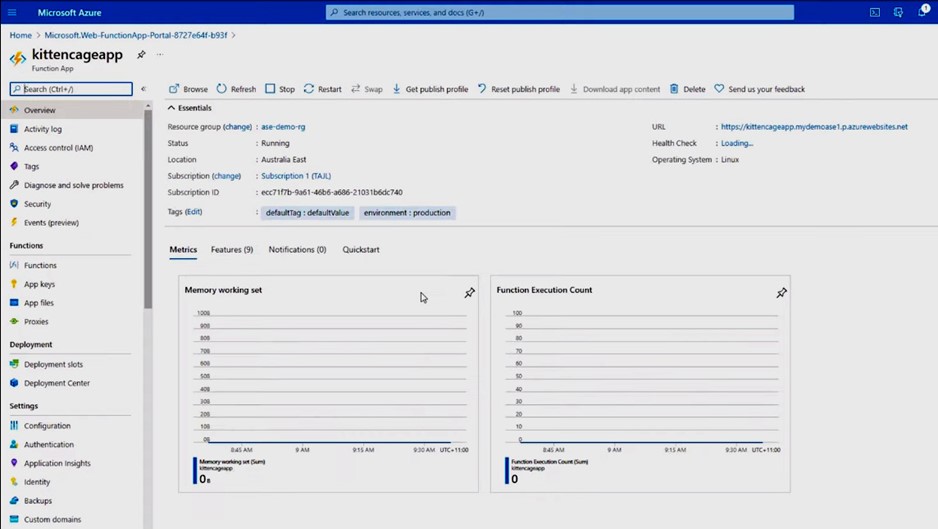The width and height of the screenshot is (938, 529).
Task: Click the left menu scrollbar
Action: click(x=148, y=209)
